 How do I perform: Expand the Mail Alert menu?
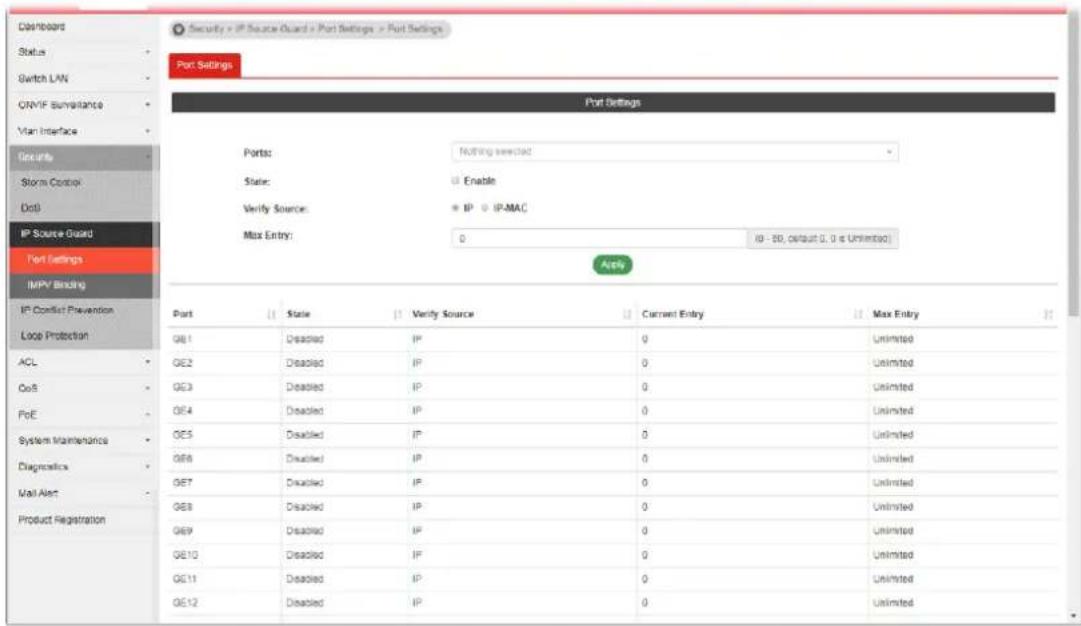click(x=84, y=493)
